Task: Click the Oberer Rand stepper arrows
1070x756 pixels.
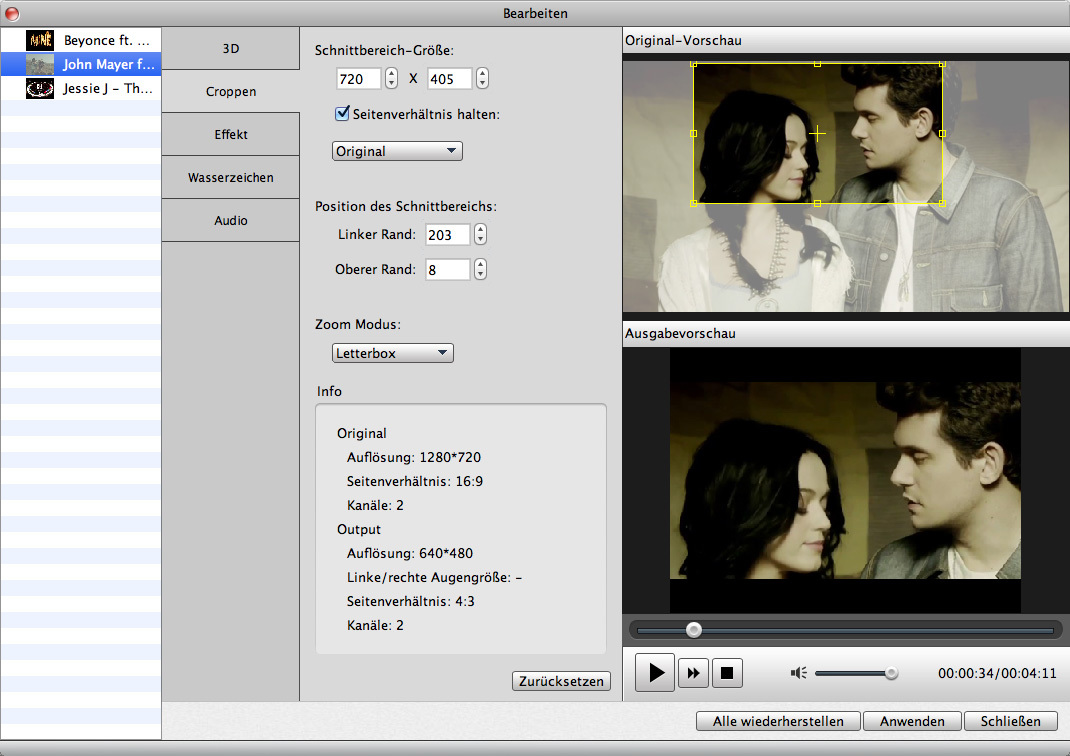Action: coord(480,270)
